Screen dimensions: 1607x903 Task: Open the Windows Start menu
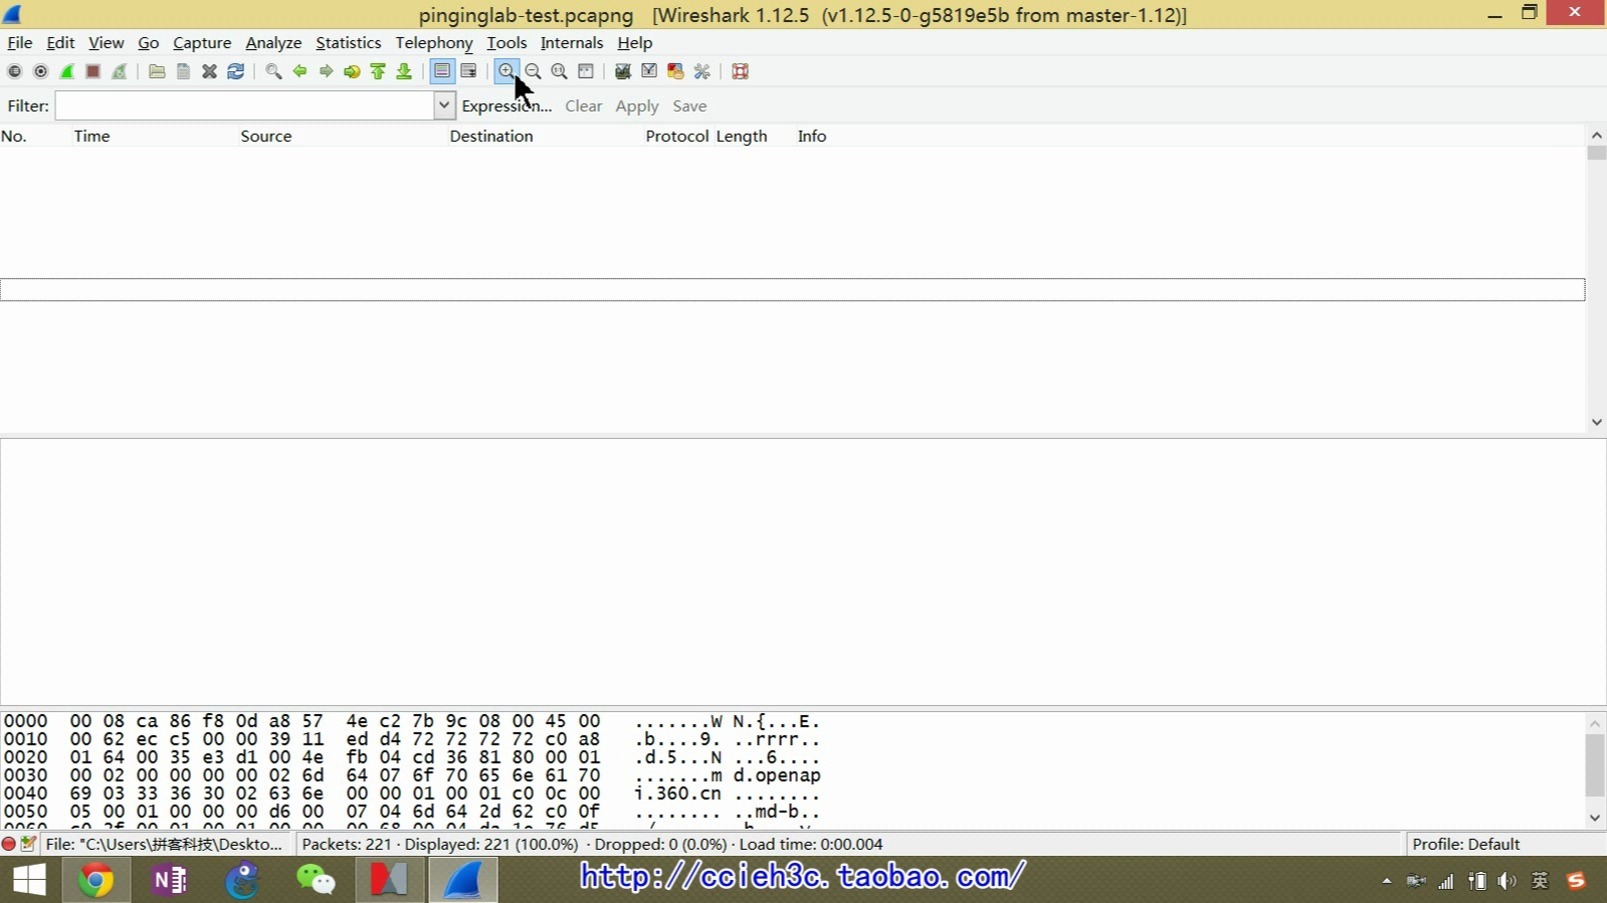(29, 880)
